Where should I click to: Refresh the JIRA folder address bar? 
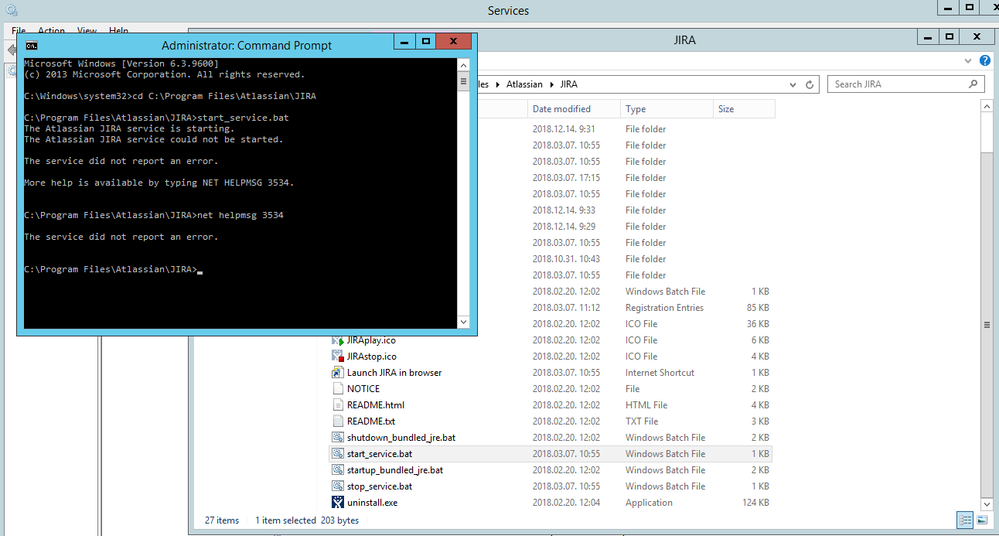810,84
